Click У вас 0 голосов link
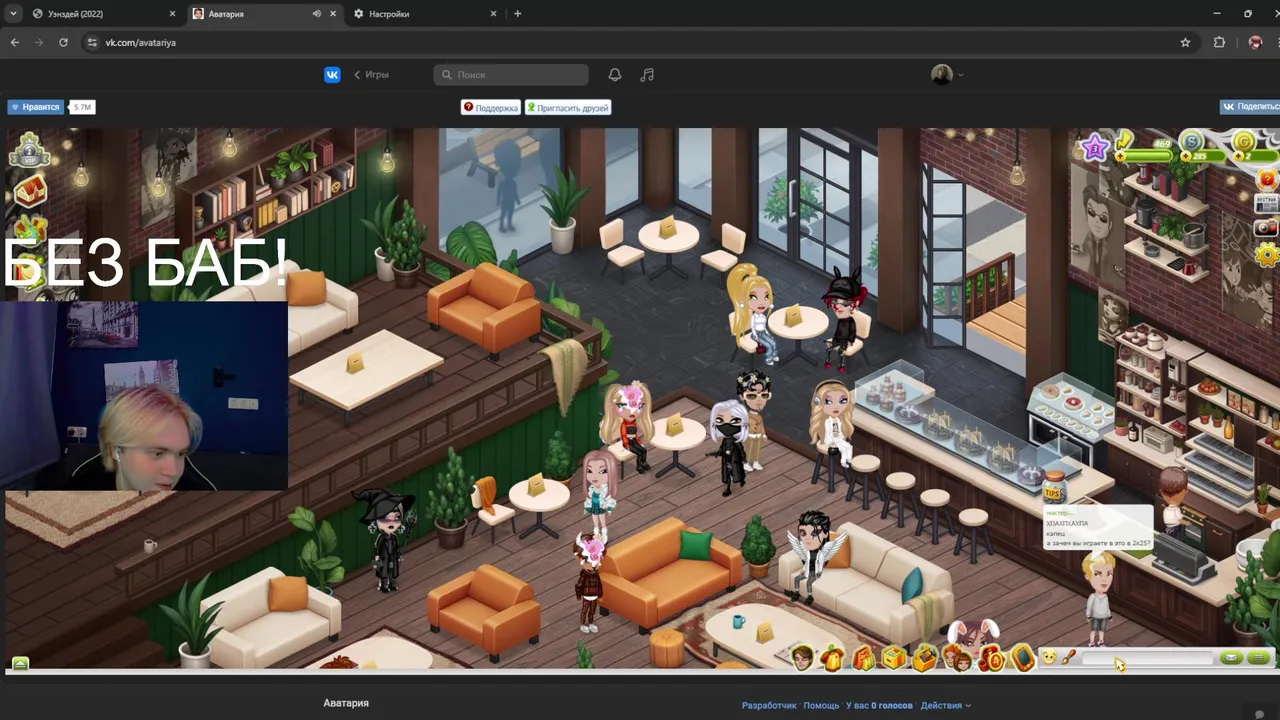Viewport: 1280px width, 720px height. 879,705
